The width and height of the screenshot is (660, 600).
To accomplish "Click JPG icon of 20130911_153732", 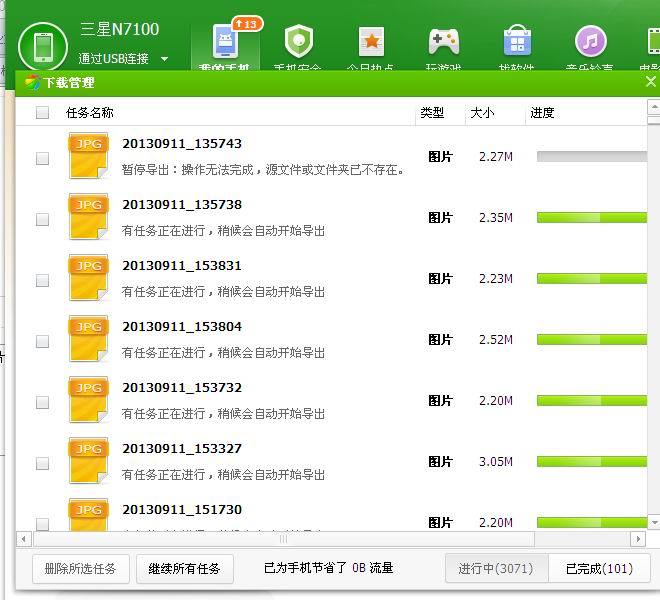I will point(88,400).
